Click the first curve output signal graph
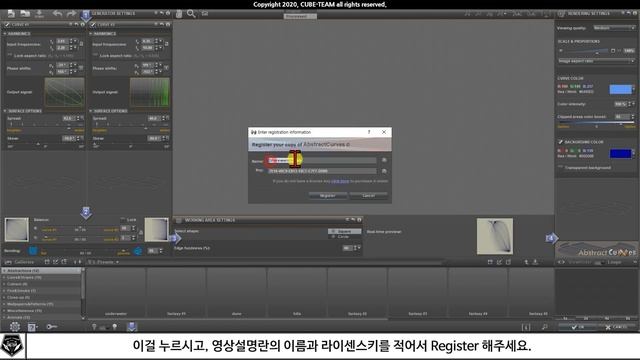Image resolution: width=640 pixels, height=360 pixels. click(x=64, y=92)
